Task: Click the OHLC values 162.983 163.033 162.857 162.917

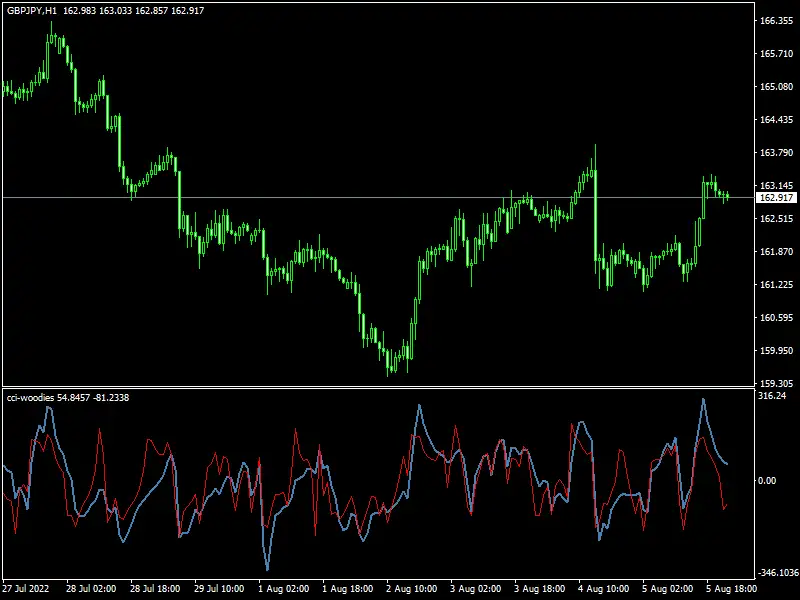Action: click(x=133, y=11)
